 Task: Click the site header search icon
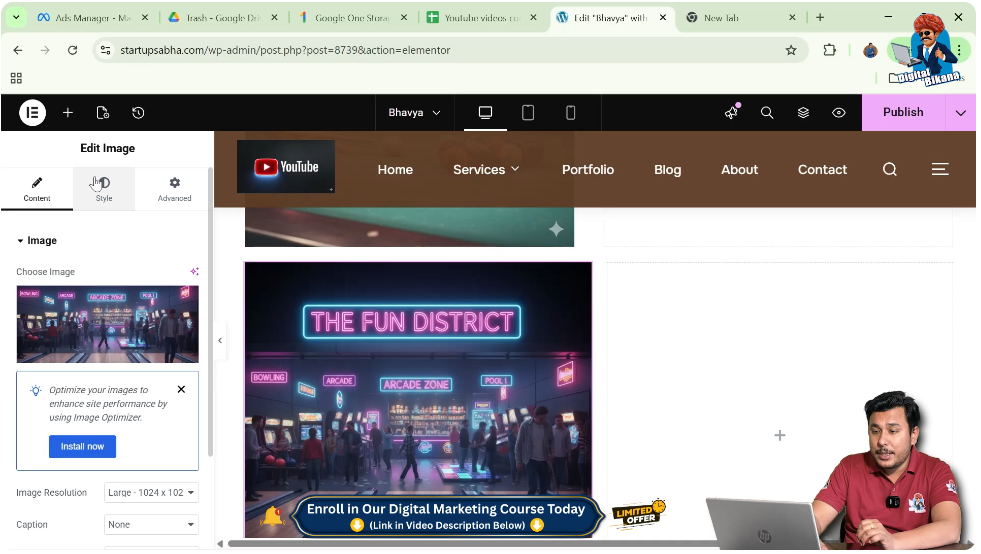point(890,170)
